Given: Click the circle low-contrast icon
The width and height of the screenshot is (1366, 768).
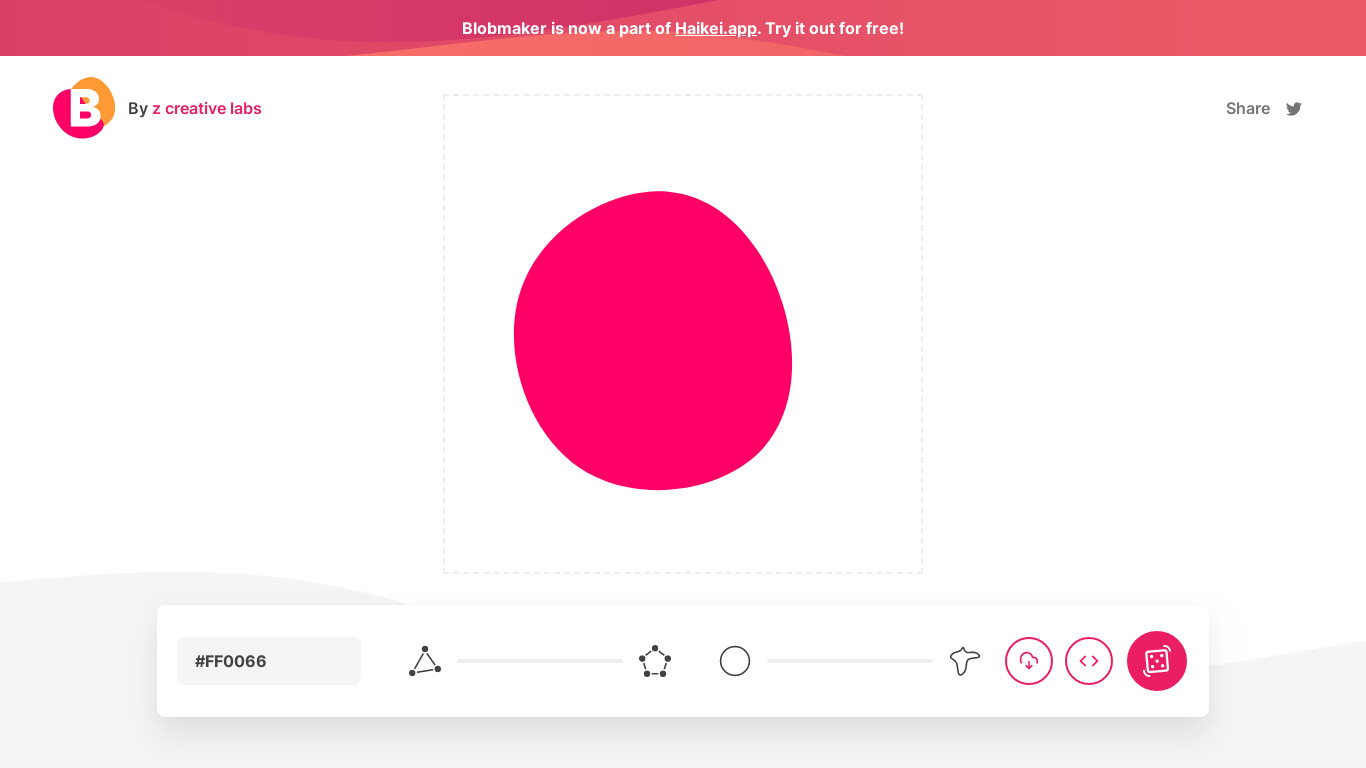Looking at the screenshot, I should 735,661.
